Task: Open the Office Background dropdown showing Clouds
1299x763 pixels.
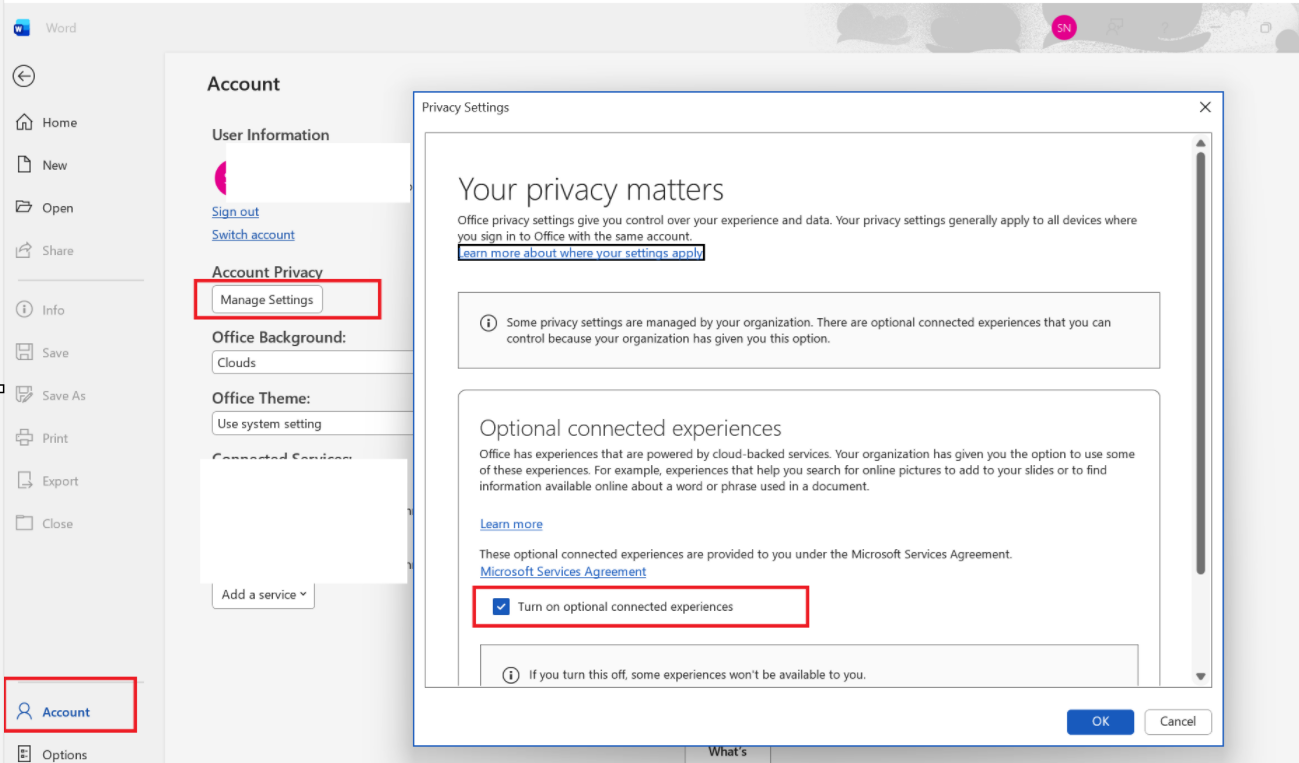Action: coord(313,363)
